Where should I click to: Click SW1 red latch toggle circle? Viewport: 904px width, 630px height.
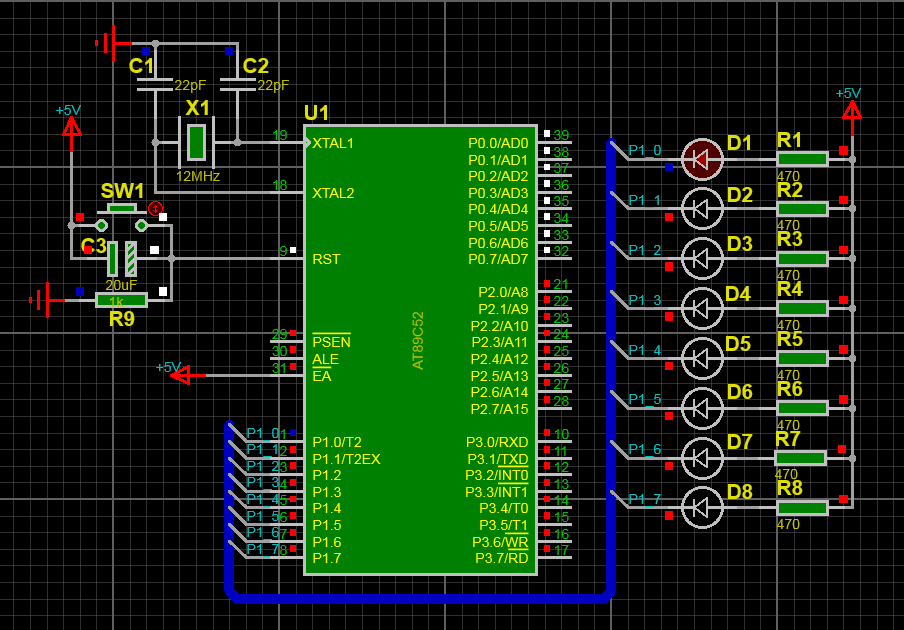pos(155,208)
